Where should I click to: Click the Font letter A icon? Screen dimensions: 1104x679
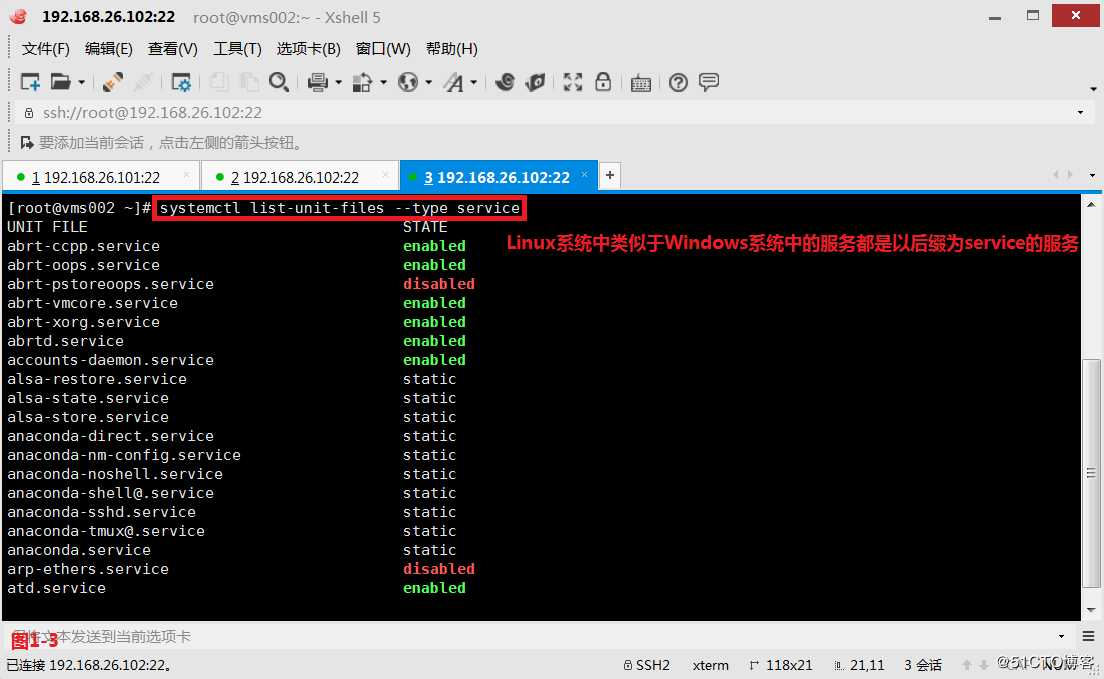click(x=454, y=82)
